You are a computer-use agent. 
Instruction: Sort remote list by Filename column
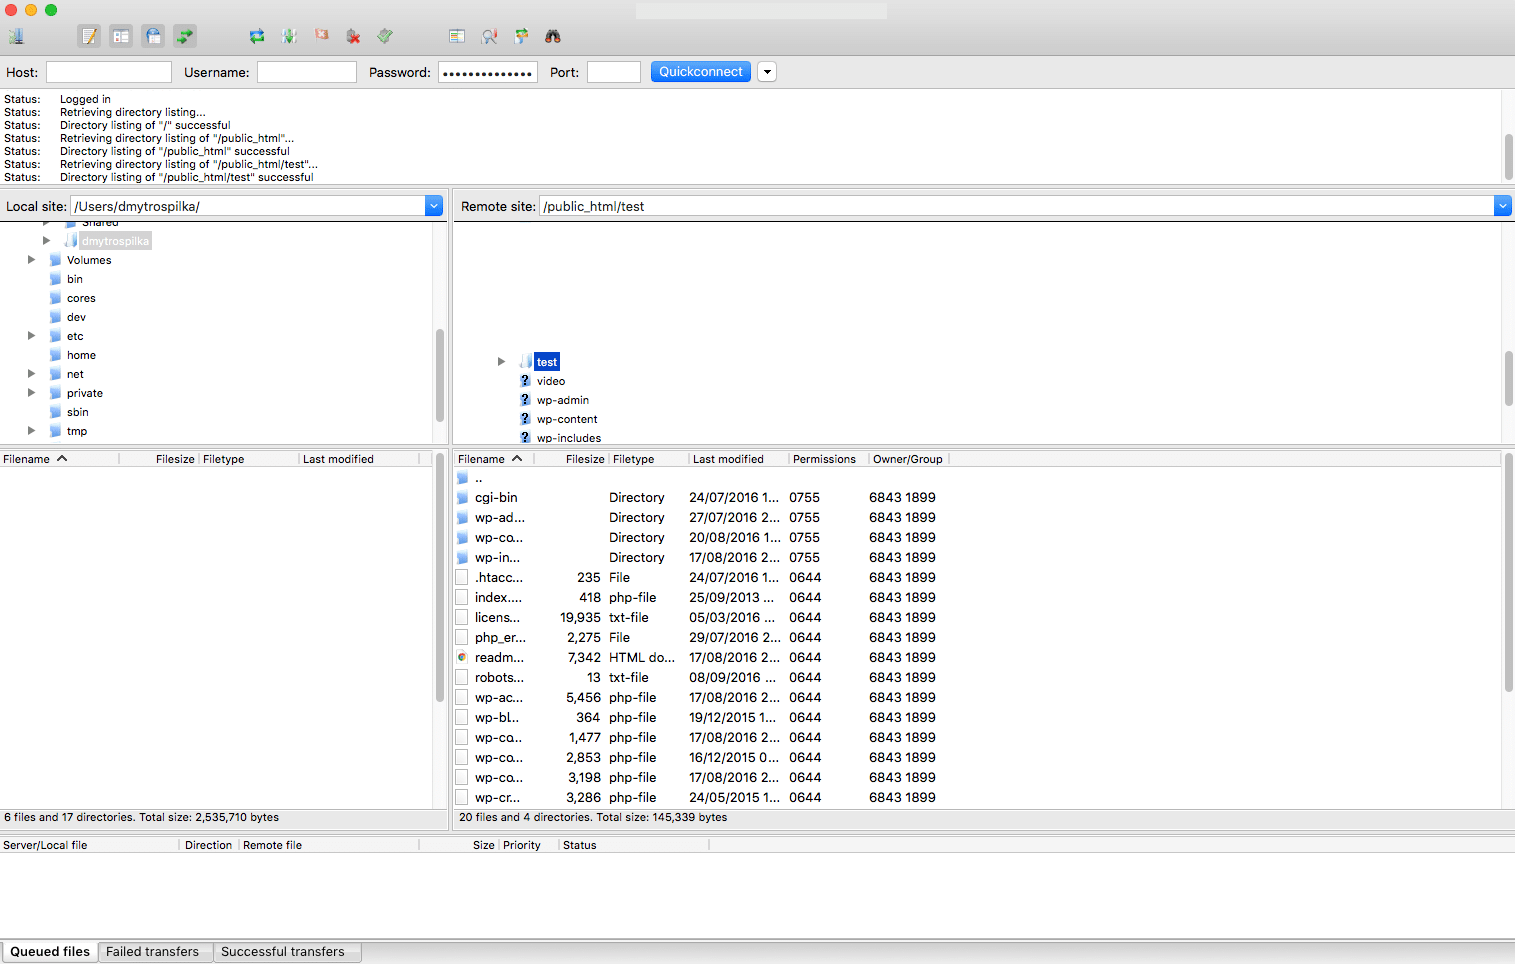coord(493,459)
